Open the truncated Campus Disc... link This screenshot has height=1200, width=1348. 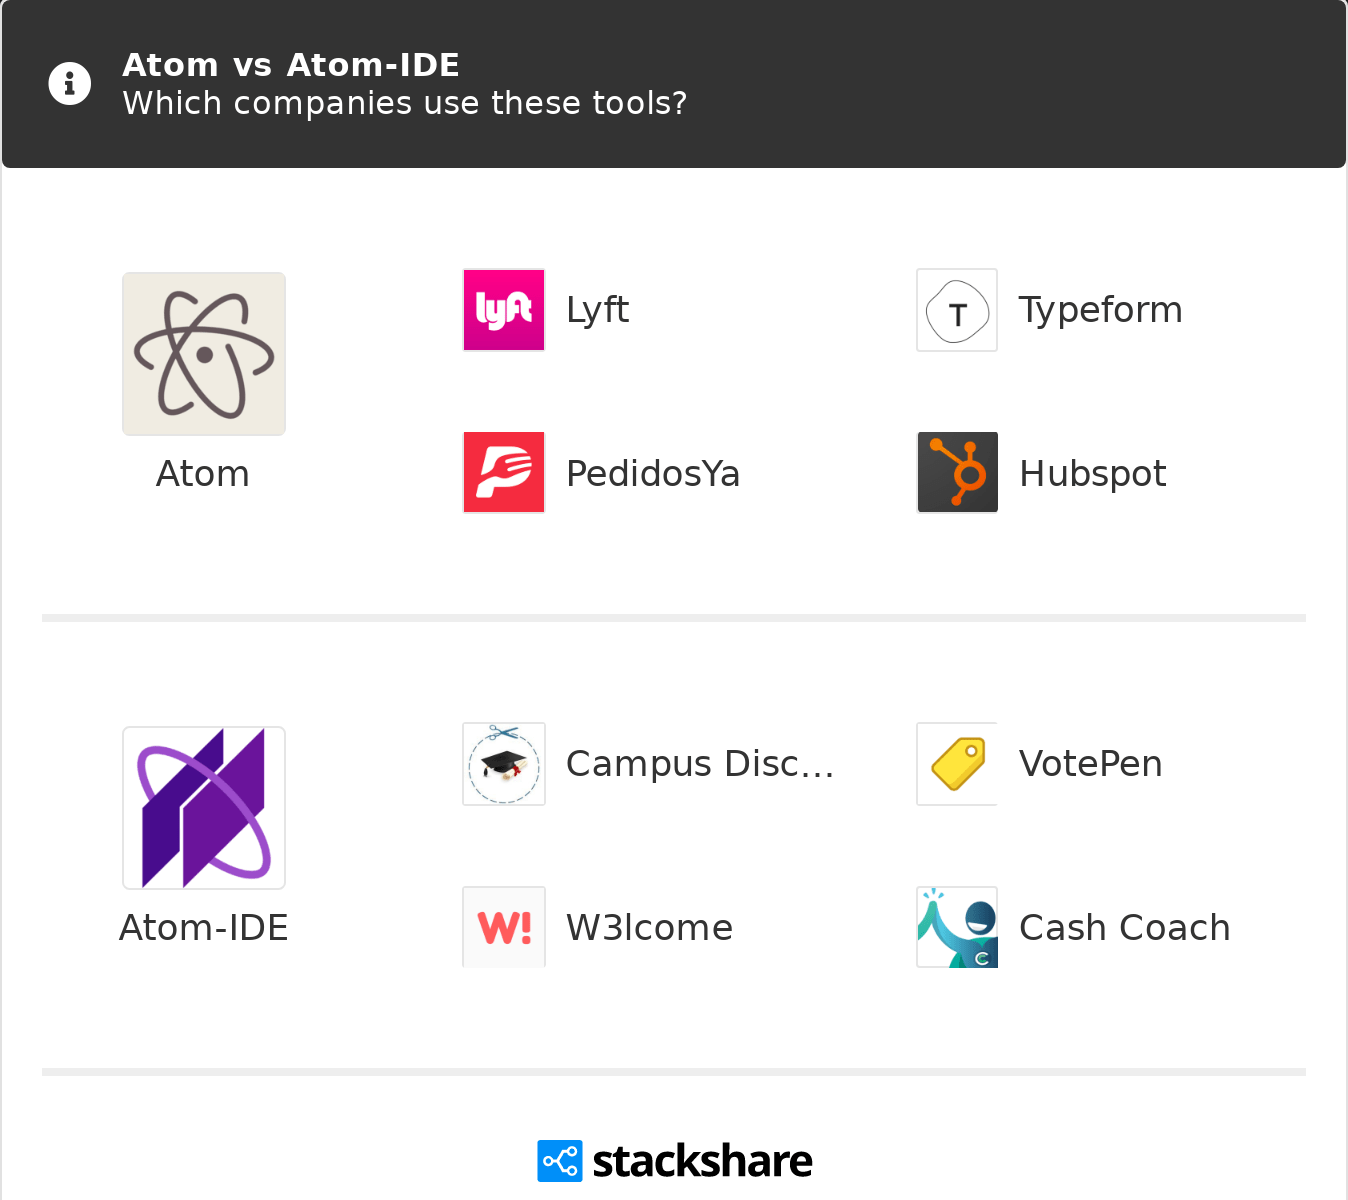point(700,764)
